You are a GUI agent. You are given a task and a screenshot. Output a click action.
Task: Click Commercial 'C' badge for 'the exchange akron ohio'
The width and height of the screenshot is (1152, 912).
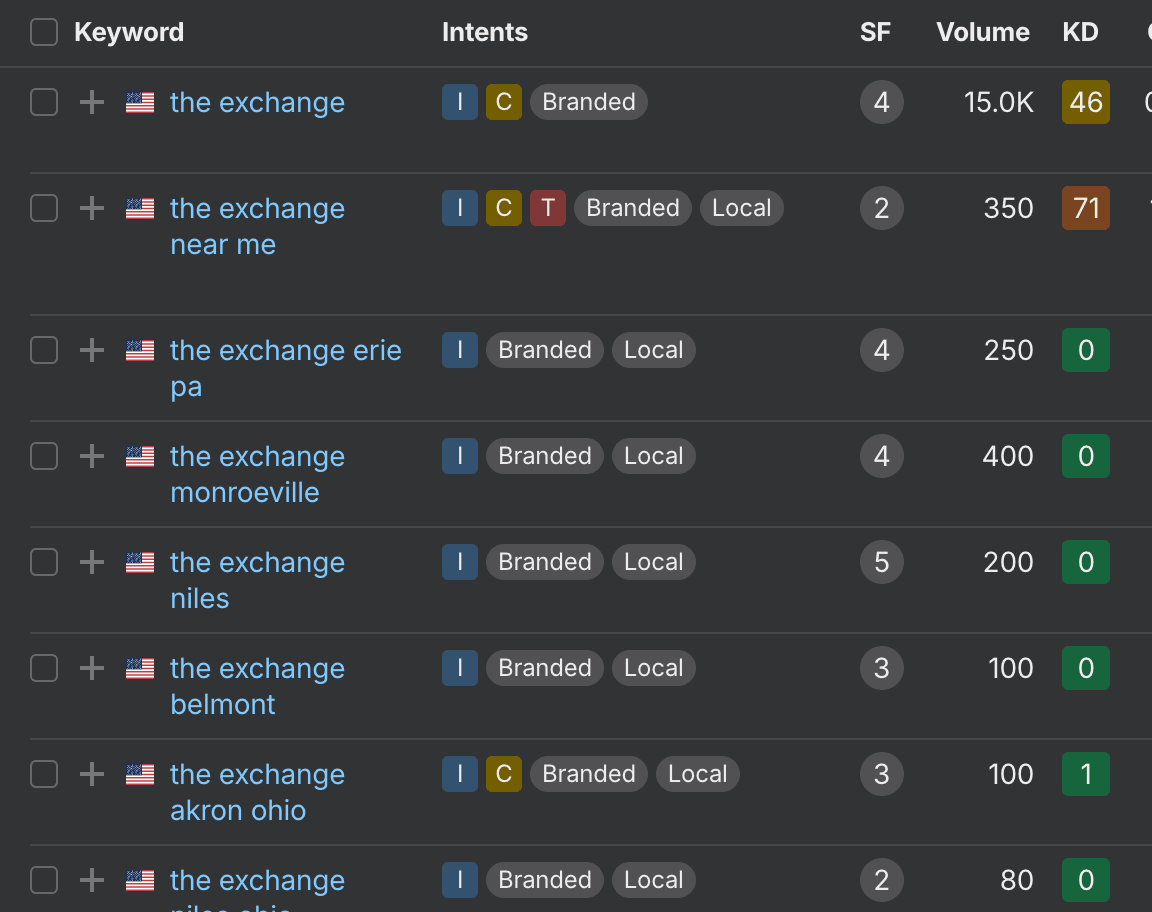(503, 774)
